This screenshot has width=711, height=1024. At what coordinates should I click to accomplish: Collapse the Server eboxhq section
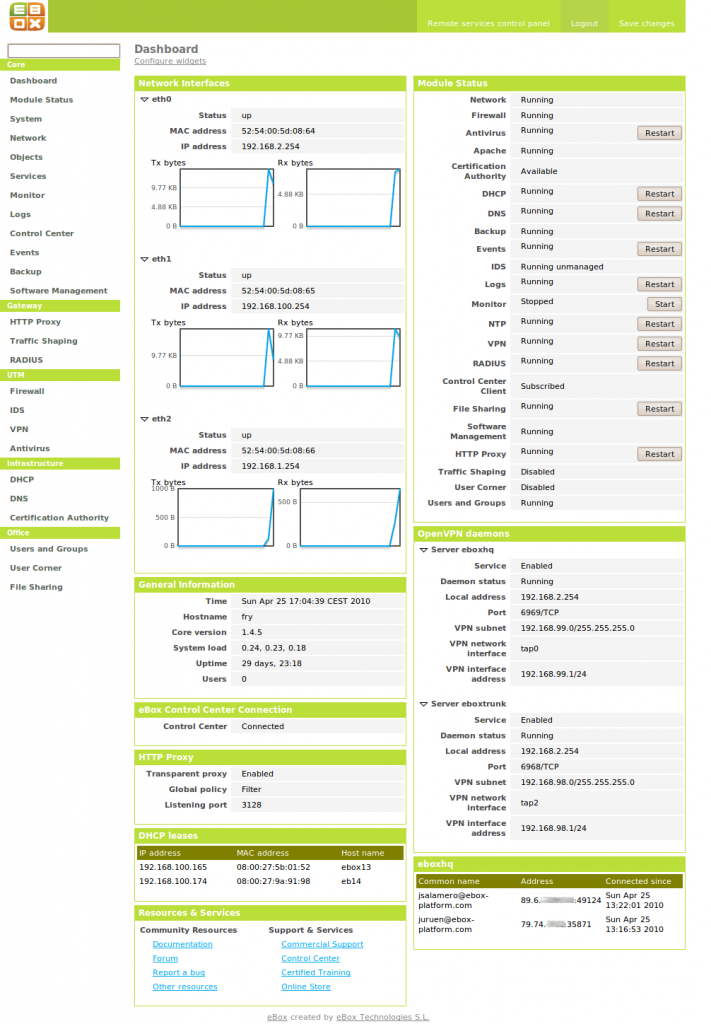tap(423, 550)
